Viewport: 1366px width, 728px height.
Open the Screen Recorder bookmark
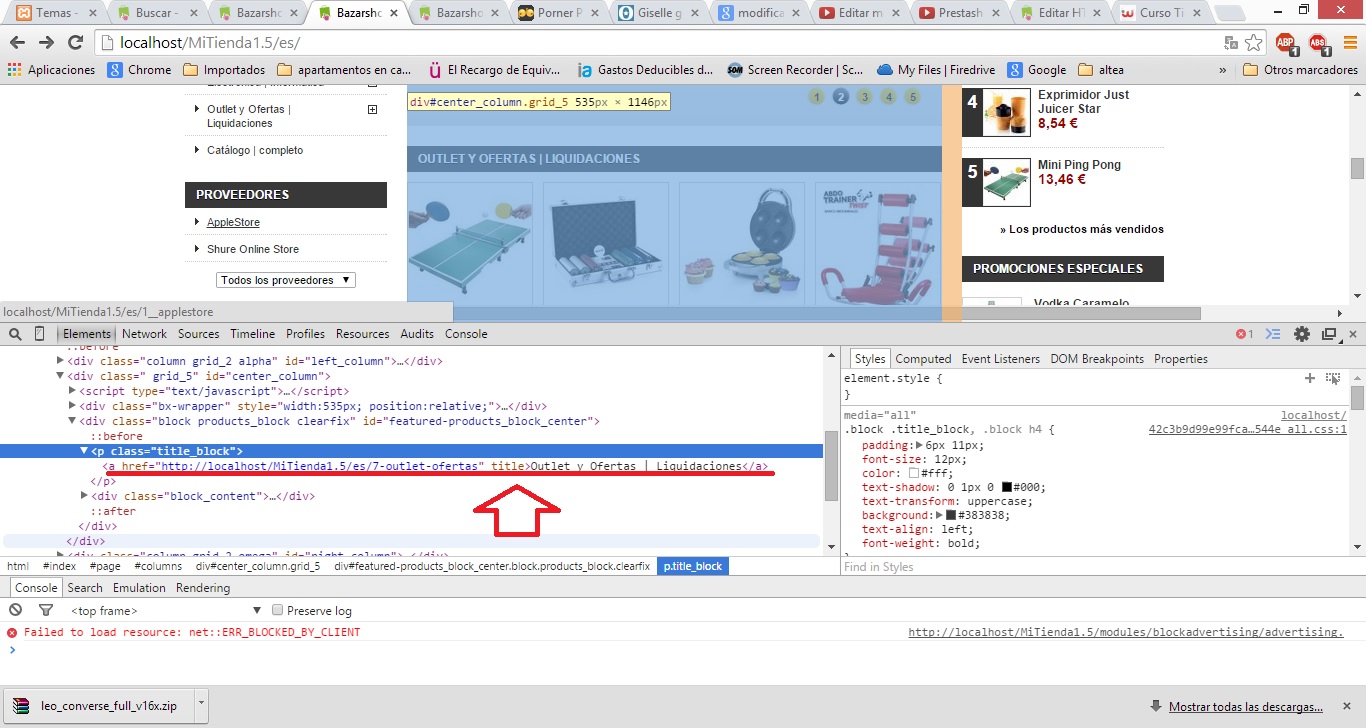795,70
